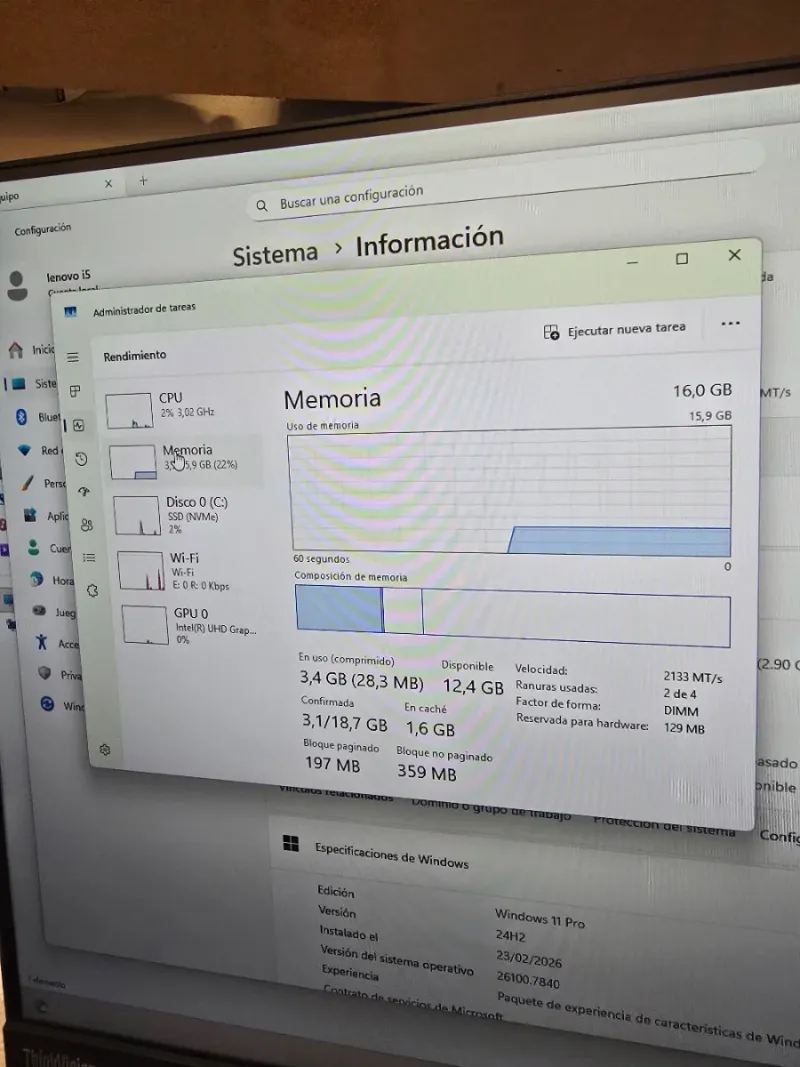Screen dimensions: 800x1067
Task: Click the Disco 0 mini graph thumbnail
Action: pos(137,515)
